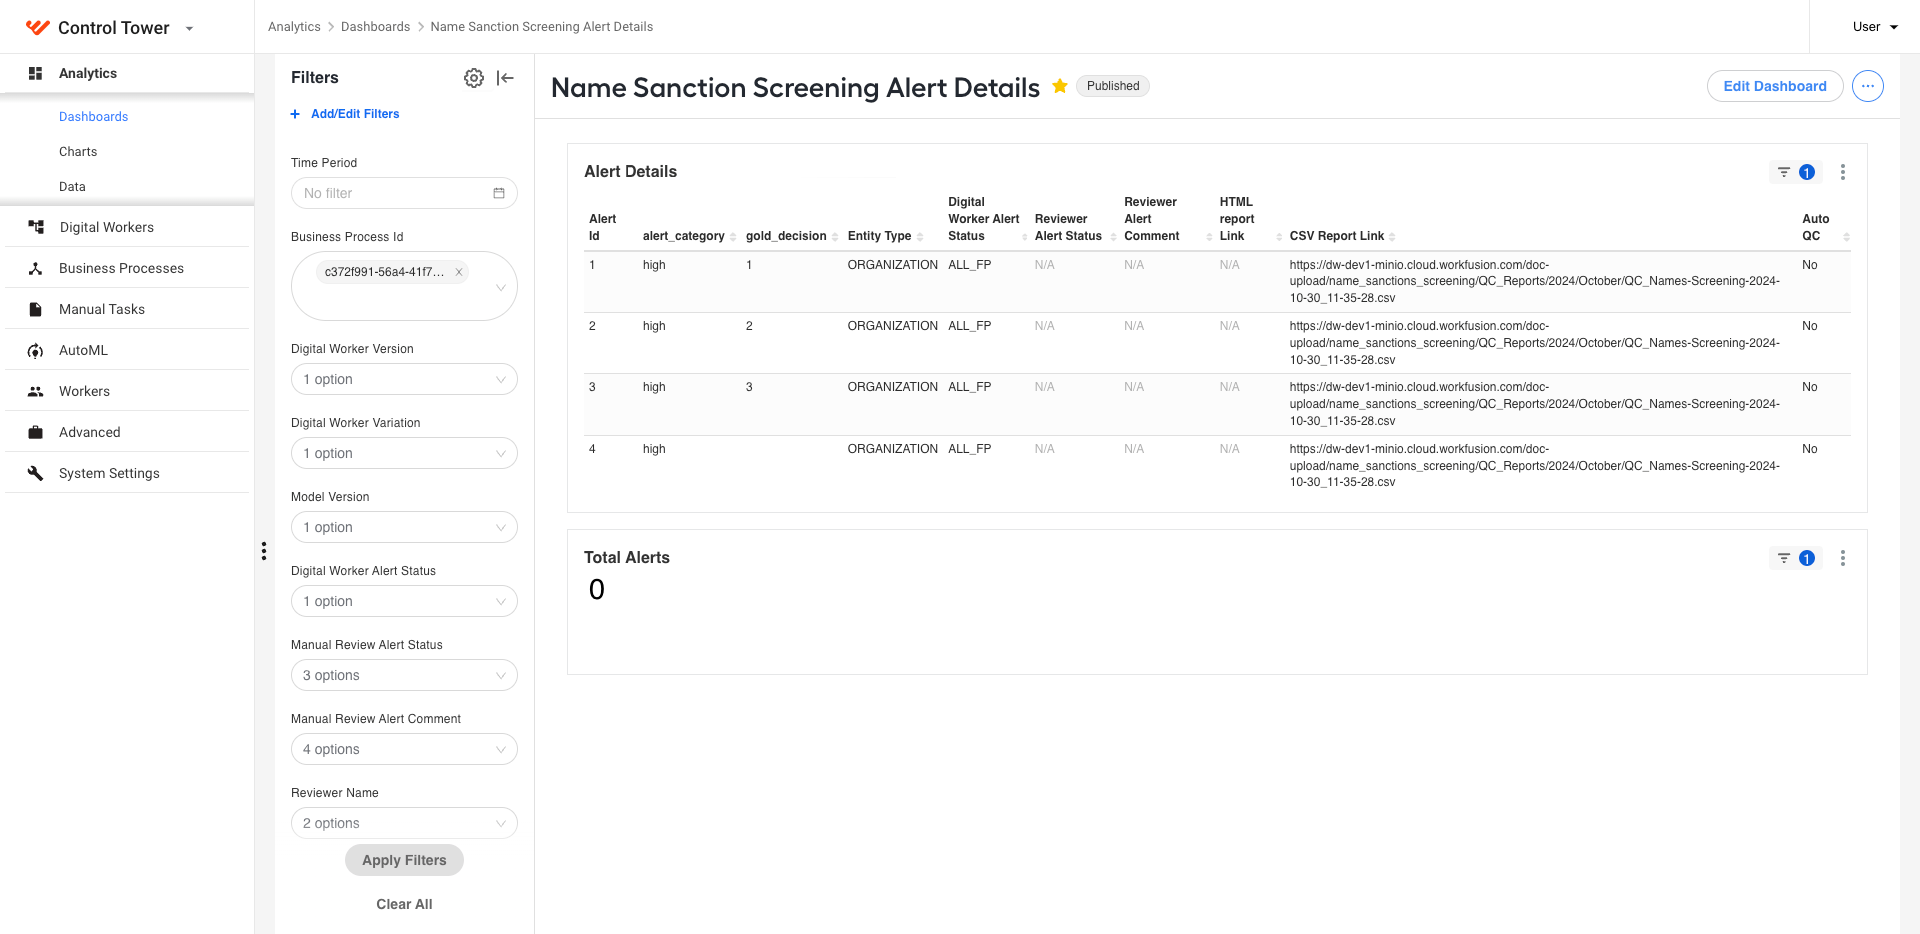Click the plus icon for Add/Edit Filters

tap(295, 114)
